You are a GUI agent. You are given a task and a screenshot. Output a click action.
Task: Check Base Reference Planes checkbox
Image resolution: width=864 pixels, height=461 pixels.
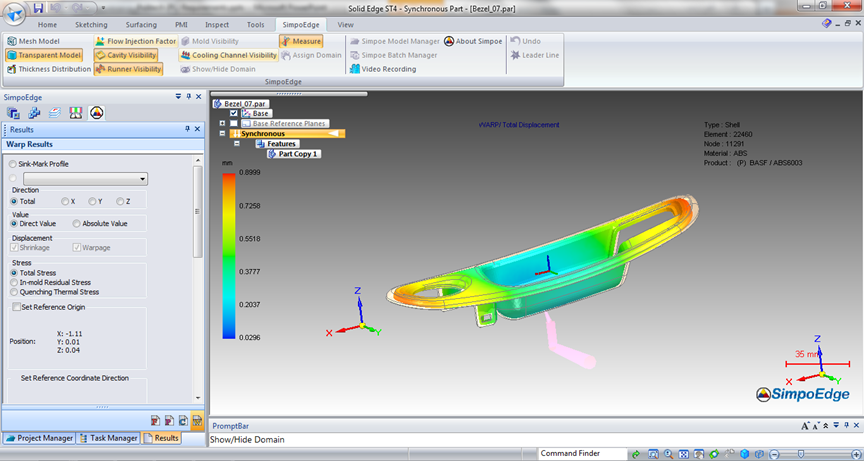[234, 124]
